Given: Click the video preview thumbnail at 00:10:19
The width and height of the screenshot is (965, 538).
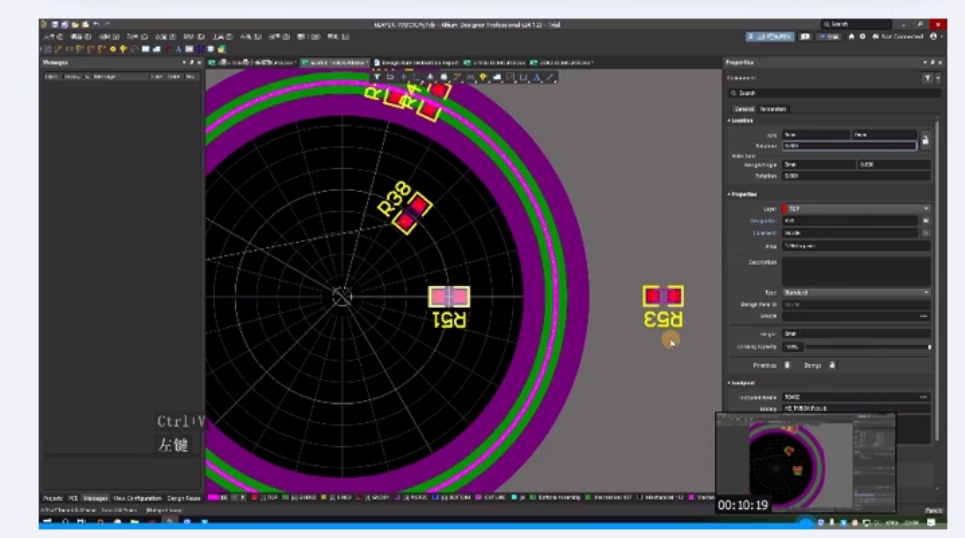Looking at the screenshot, I should click(x=806, y=462).
